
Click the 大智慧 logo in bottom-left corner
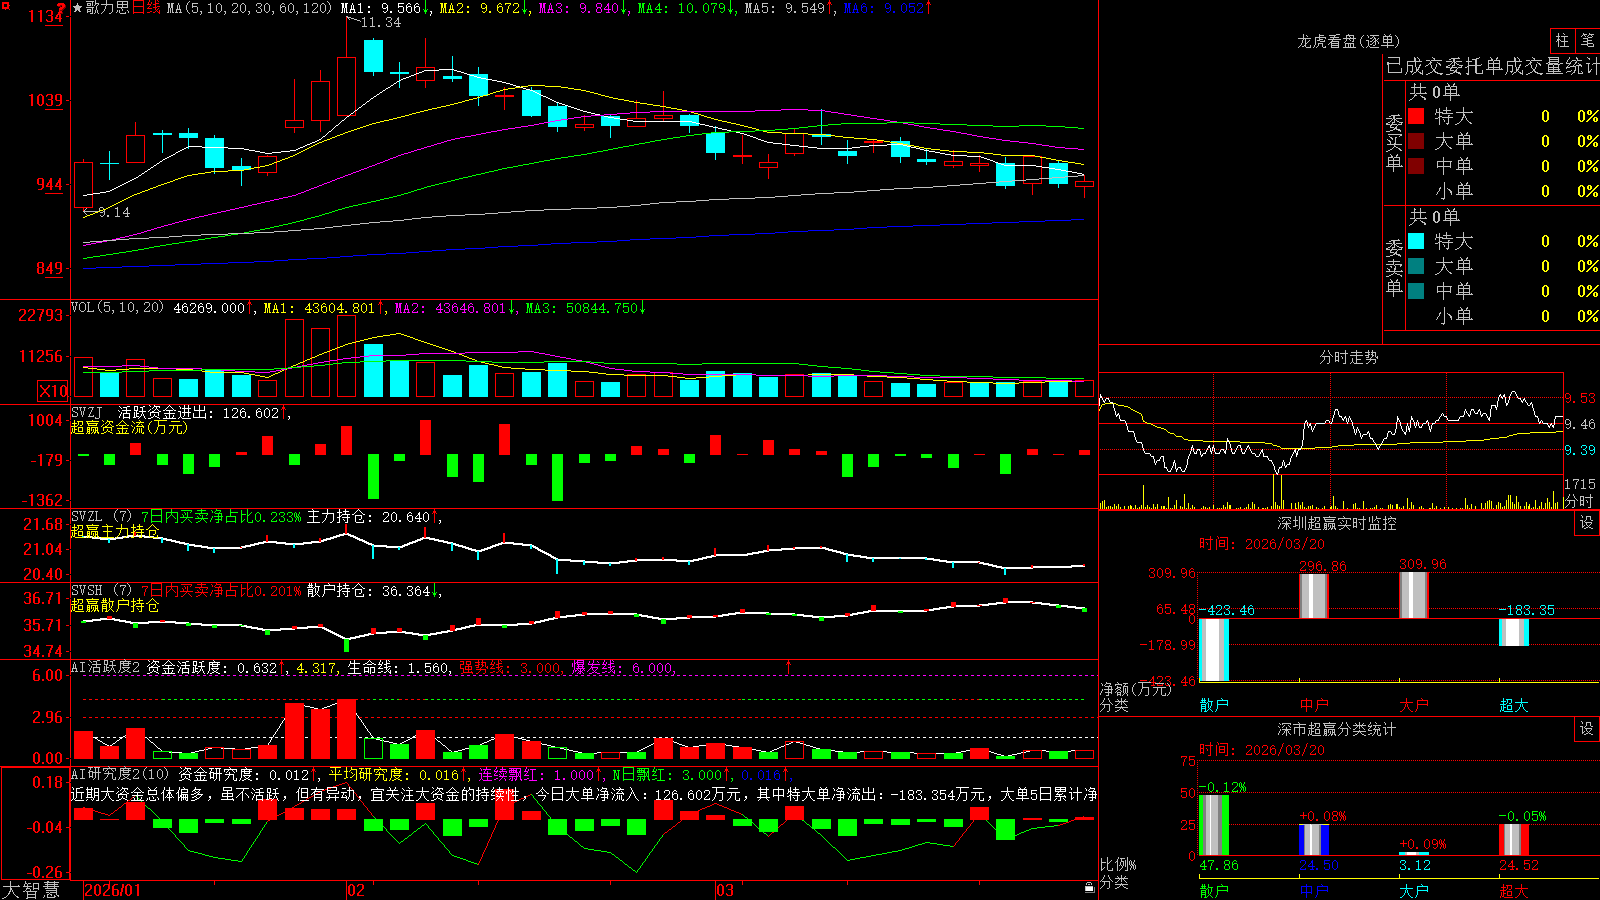[x=30, y=890]
